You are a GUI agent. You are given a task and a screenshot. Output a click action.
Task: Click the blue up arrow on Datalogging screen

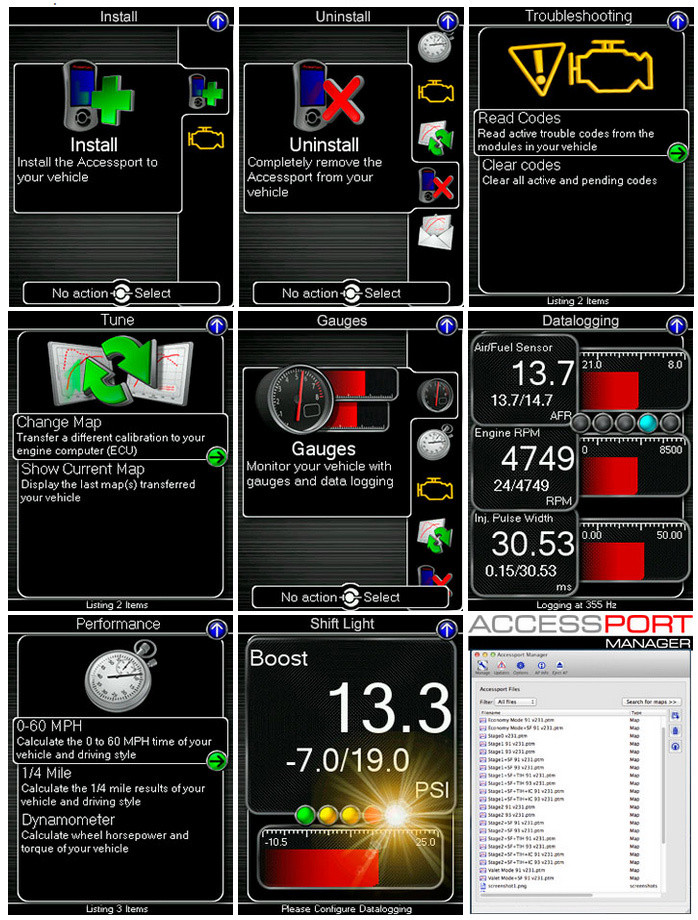[677, 325]
